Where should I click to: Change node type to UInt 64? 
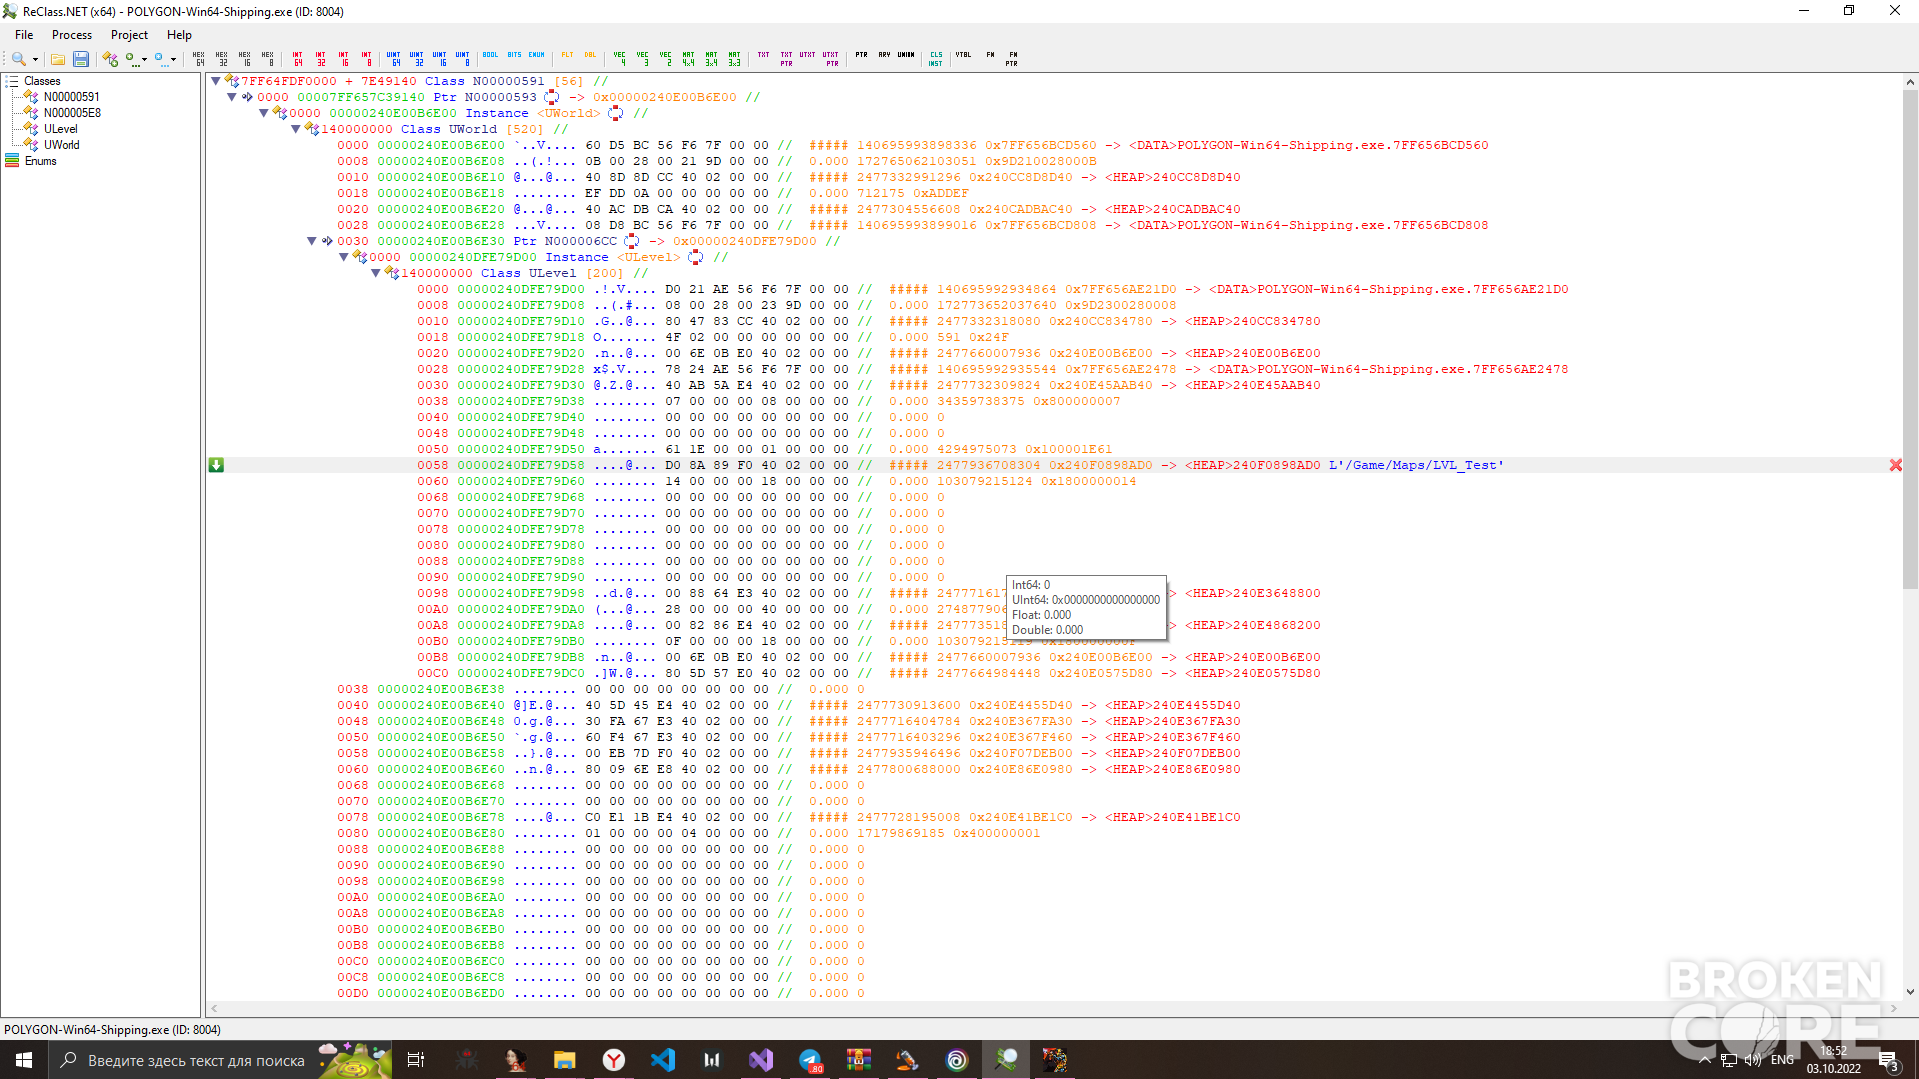[x=394, y=59]
